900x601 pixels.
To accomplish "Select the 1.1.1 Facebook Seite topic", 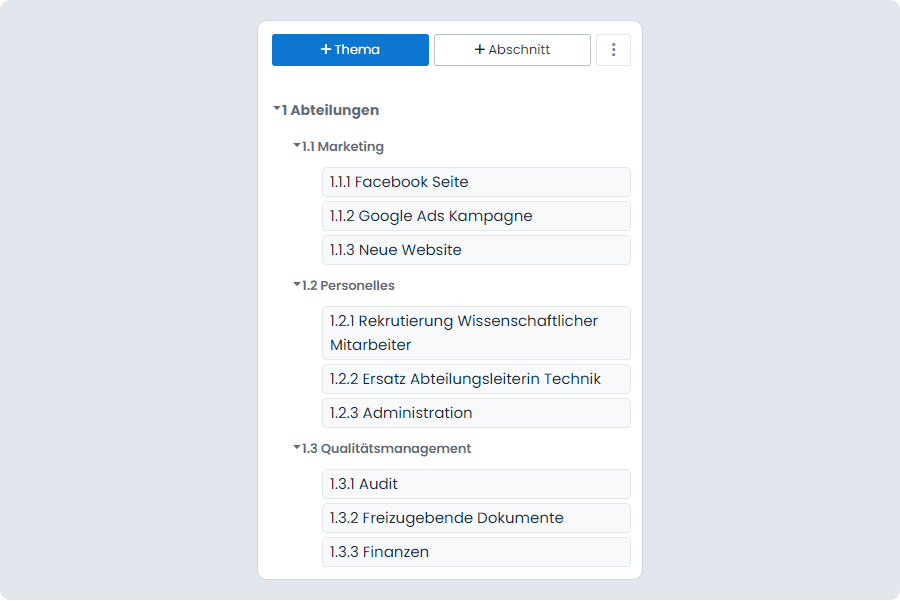I will (x=476, y=182).
